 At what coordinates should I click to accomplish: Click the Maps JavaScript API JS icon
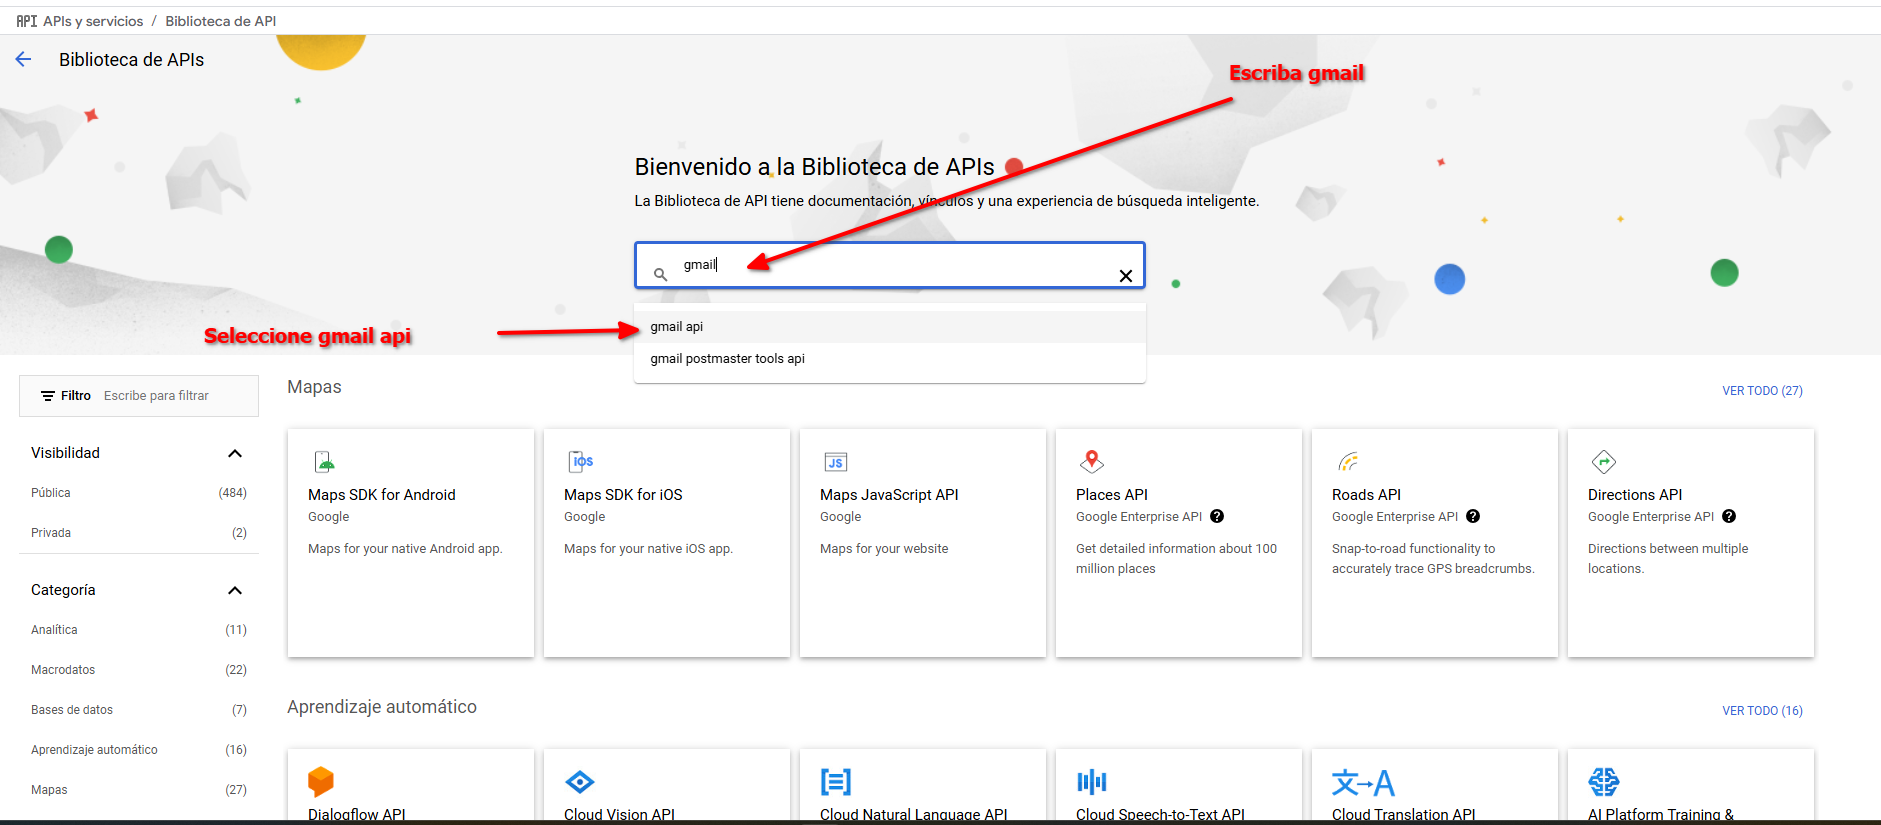[835, 462]
